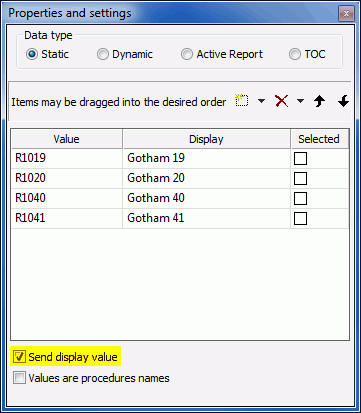This screenshot has width=361, height=413.
Task: Enable Values are procedures names
Action: pos(19,378)
